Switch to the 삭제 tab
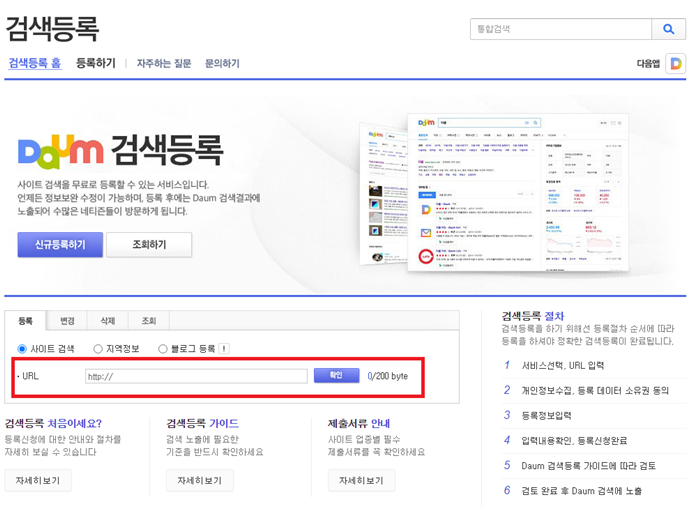 108,321
